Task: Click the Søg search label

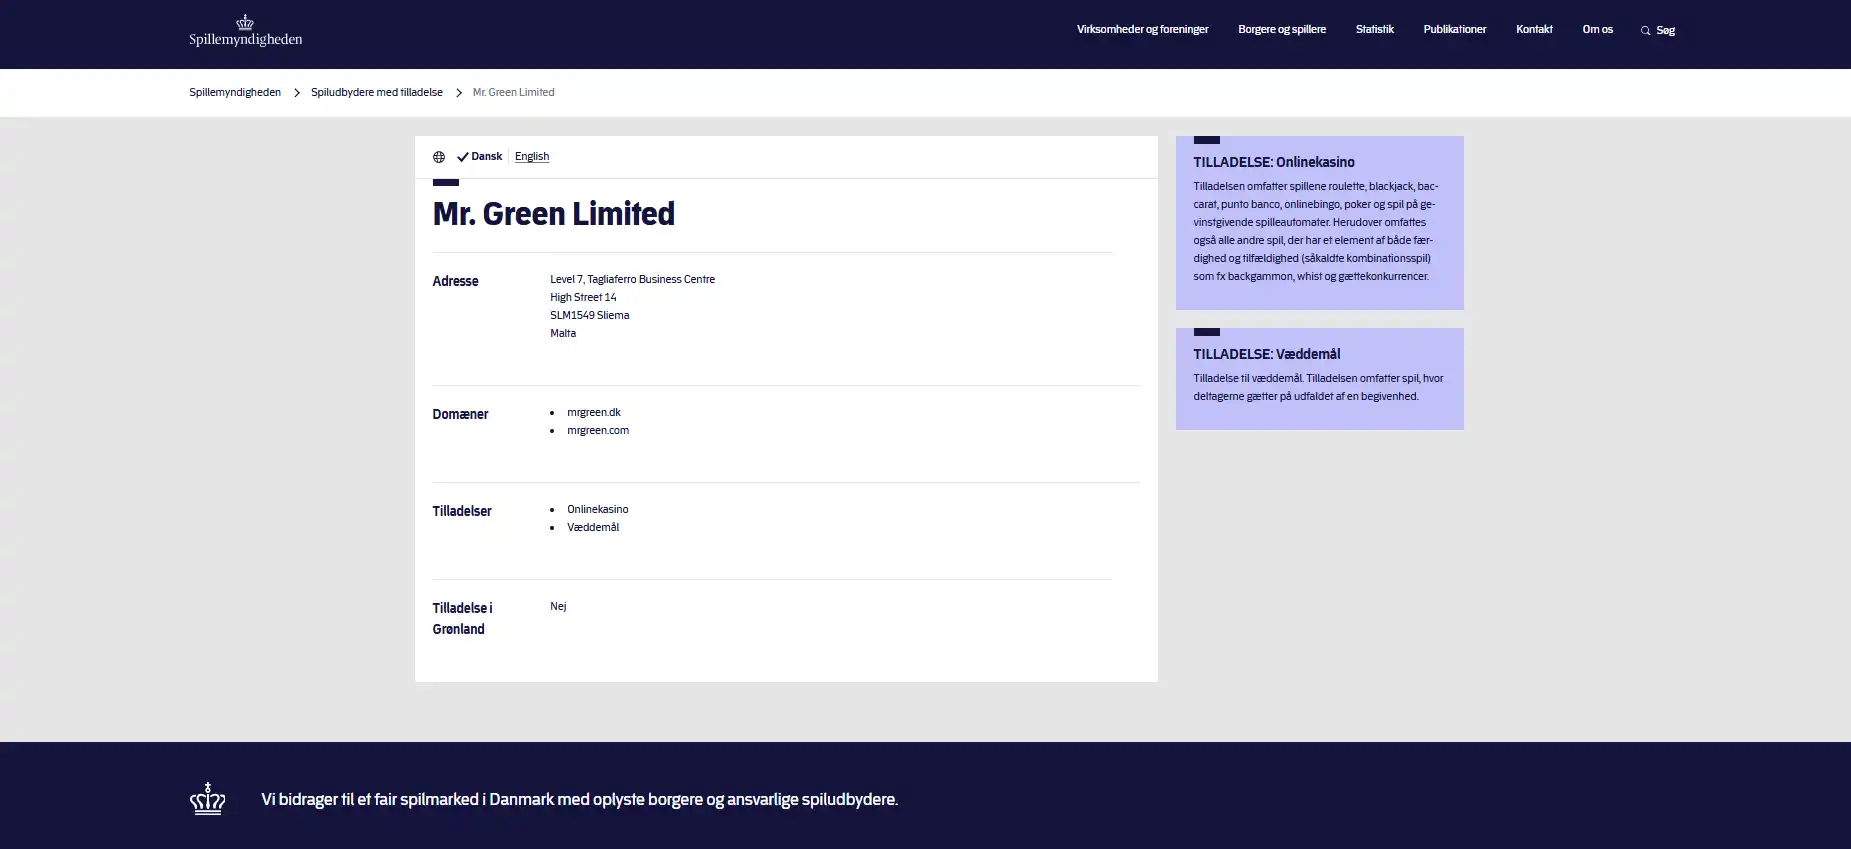Action: pos(1665,31)
